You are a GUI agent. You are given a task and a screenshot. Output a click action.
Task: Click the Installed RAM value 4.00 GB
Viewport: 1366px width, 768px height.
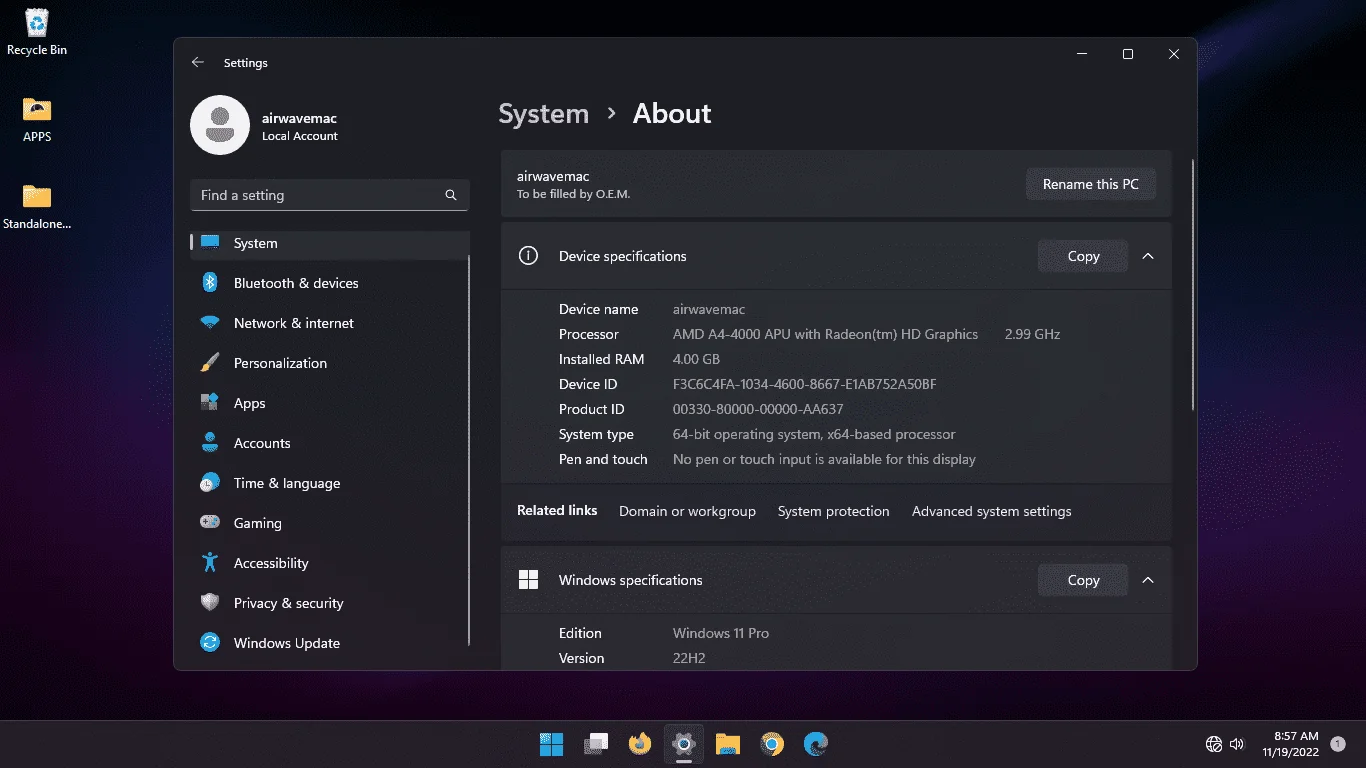click(696, 359)
